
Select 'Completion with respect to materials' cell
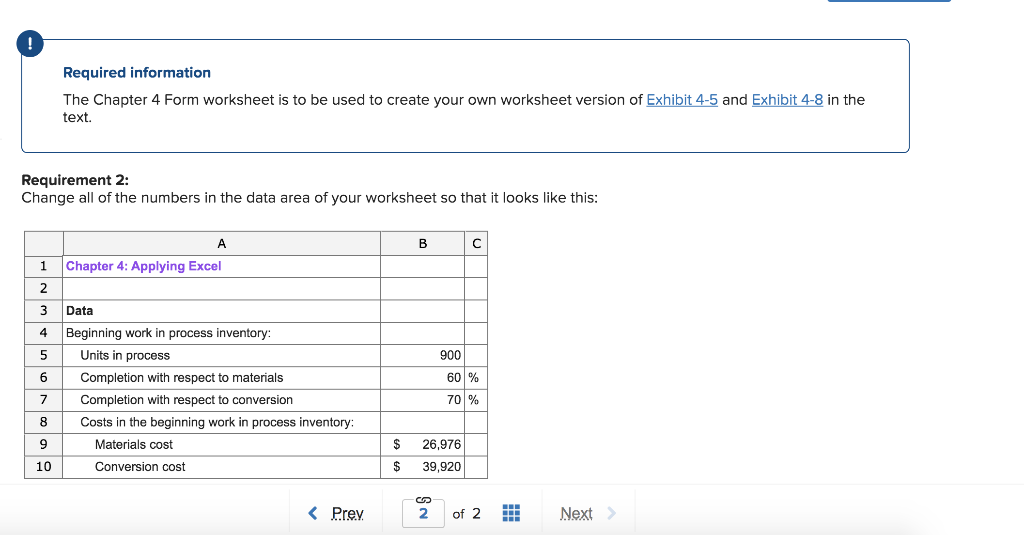point(221,378)
